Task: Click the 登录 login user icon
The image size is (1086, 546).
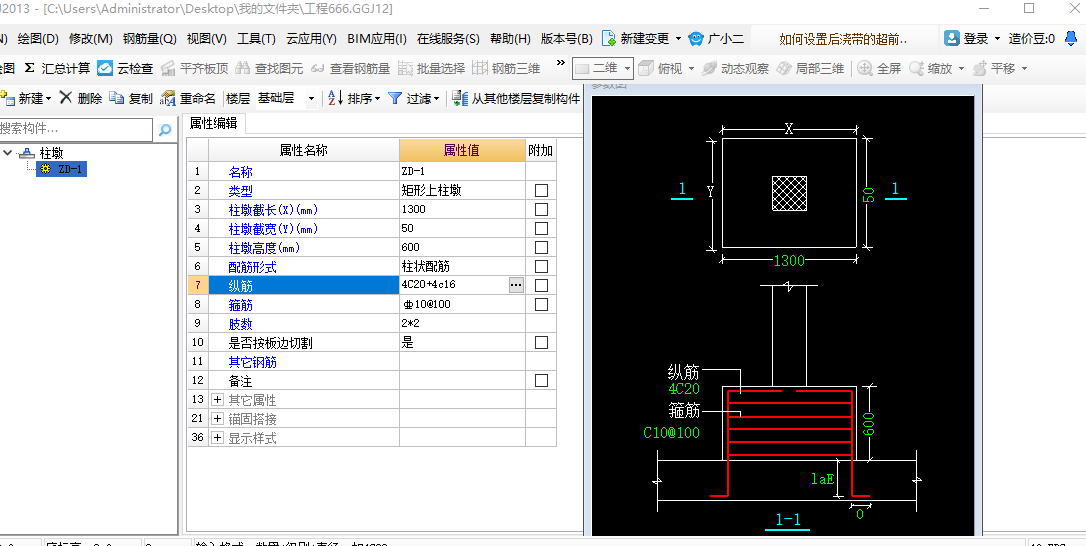Action: [x=952, y=38]
